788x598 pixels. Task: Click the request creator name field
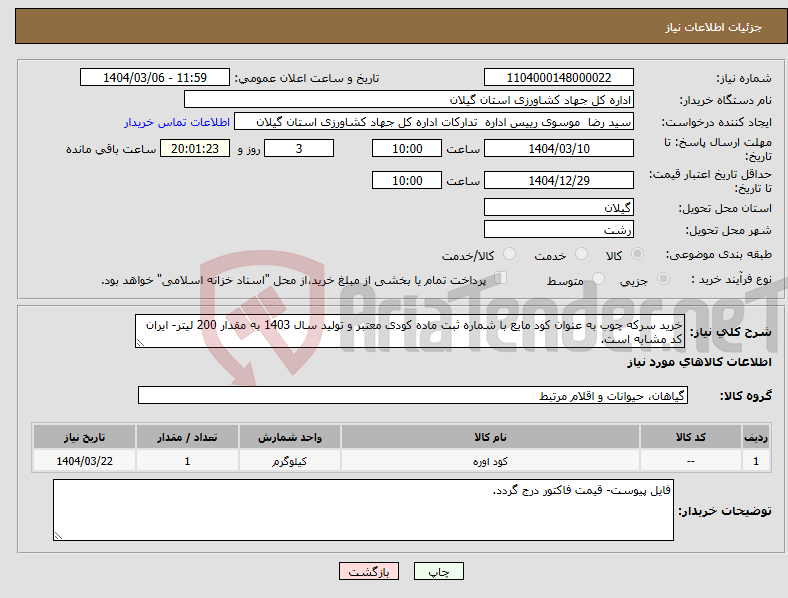click(x=434, y=122)
